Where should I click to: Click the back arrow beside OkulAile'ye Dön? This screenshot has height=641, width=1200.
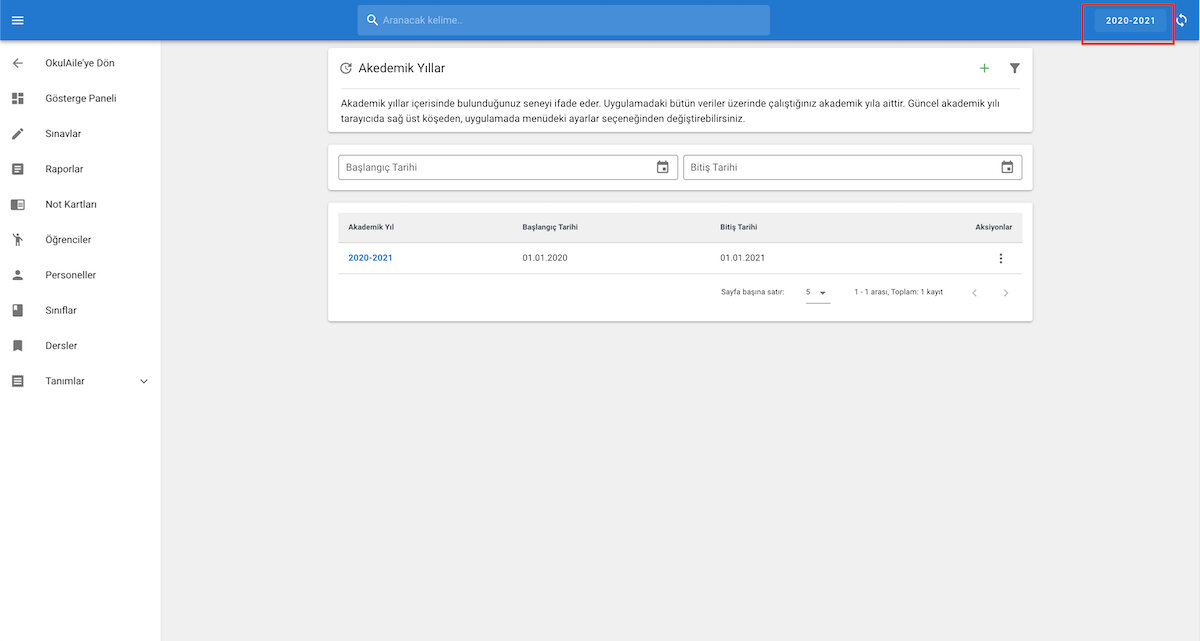coord(17,63)
